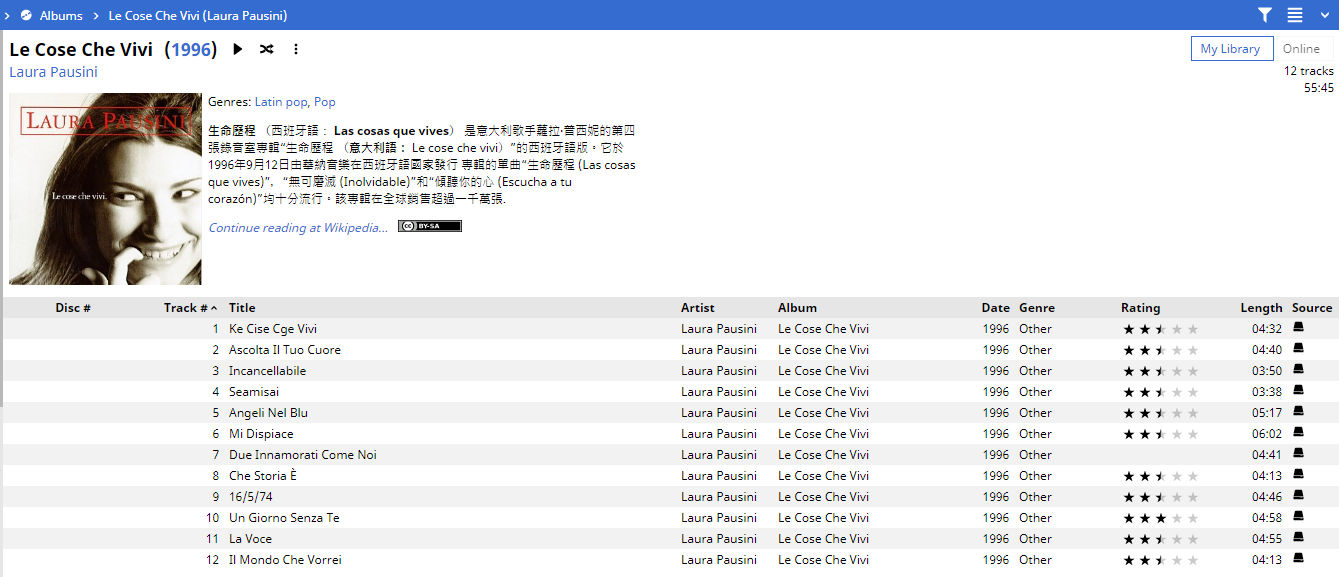Open the list view options icon
Image resolution: width=1339 pixels, height=577 pixels.
[1295, 15]
